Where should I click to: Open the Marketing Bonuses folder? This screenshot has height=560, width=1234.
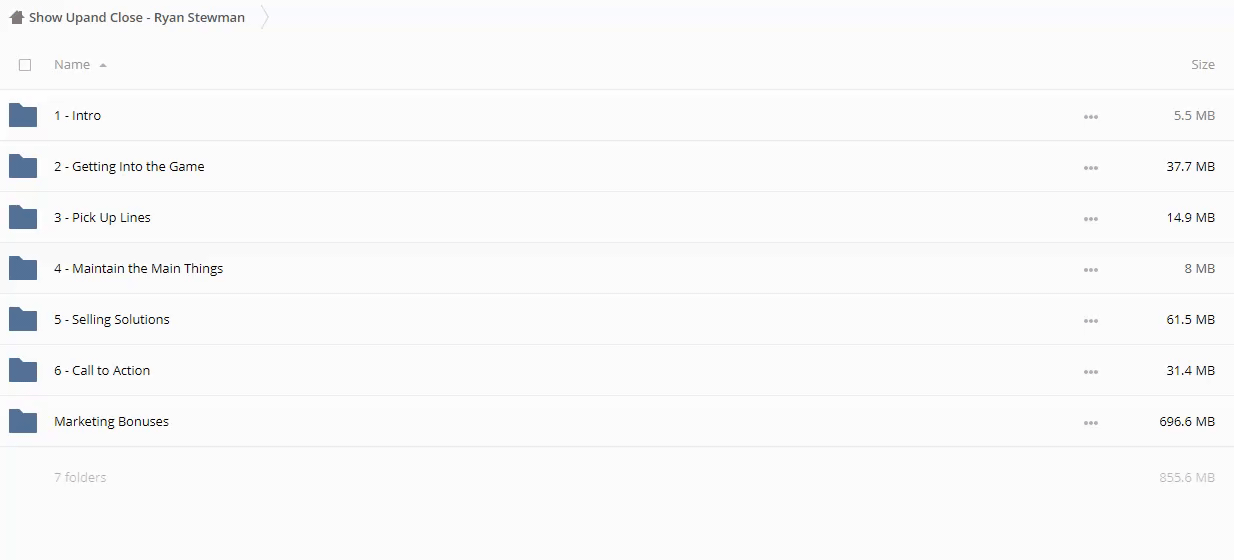pyautogui.click(x=111, y=421)
